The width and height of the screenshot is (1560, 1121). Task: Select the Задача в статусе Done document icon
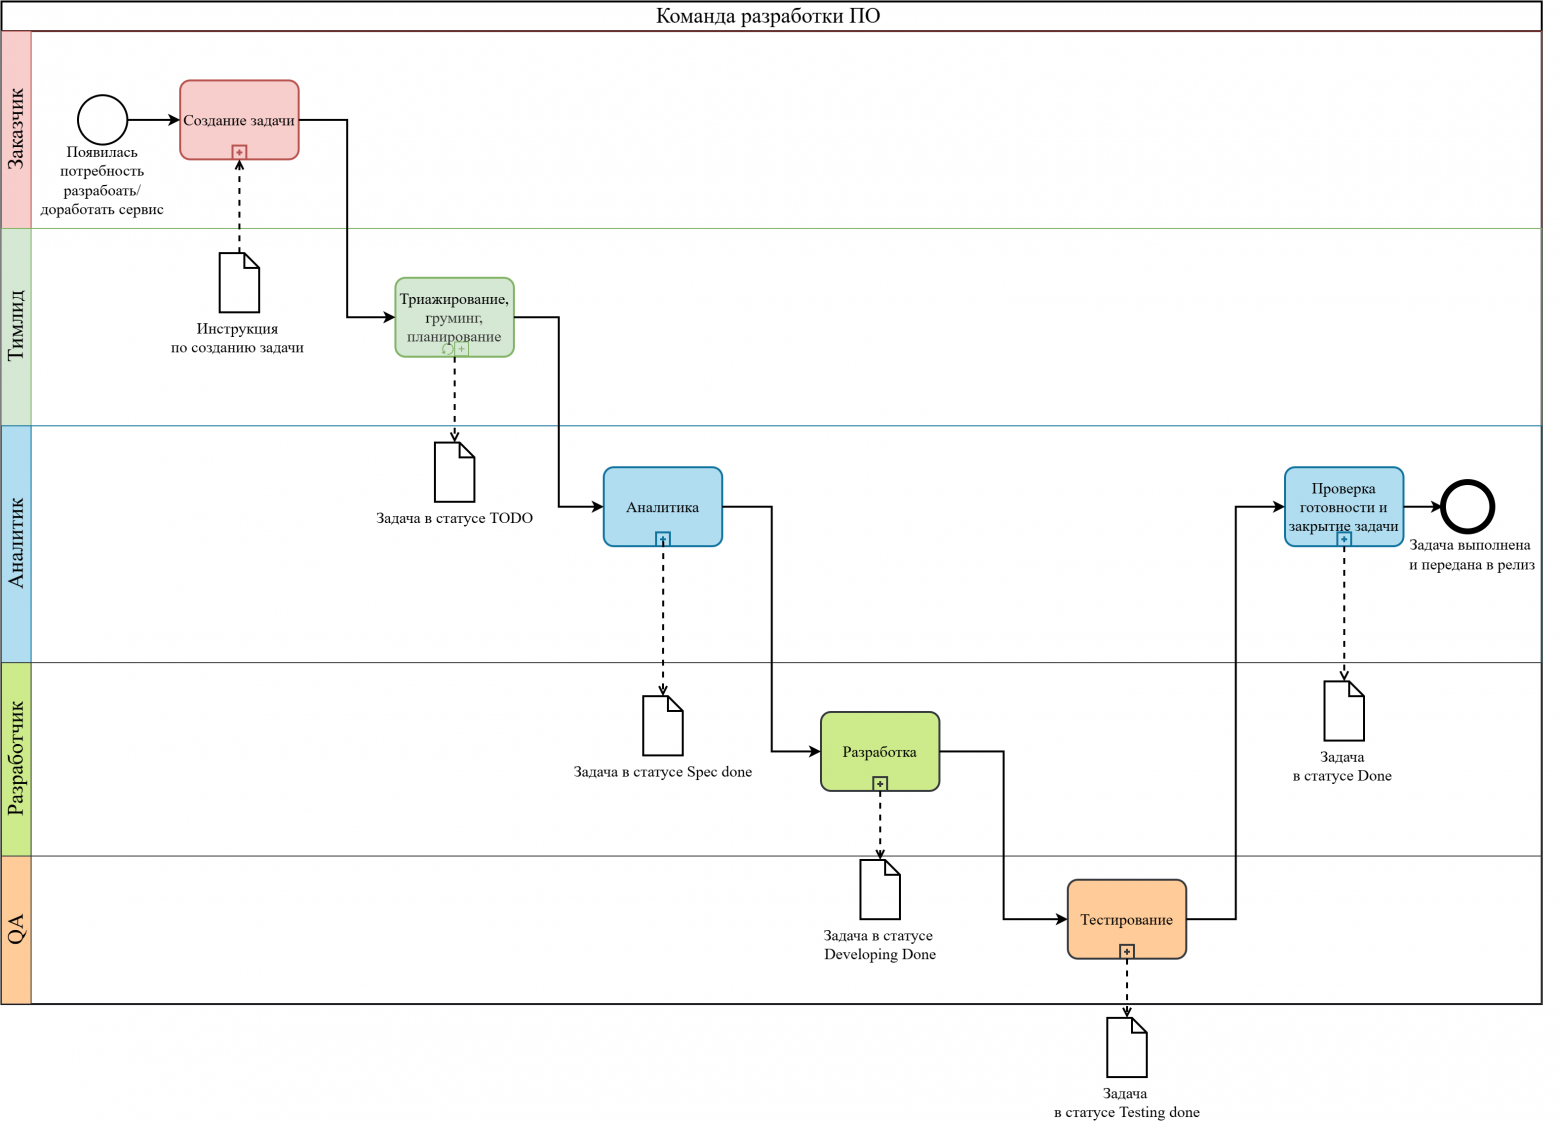[x=1343, y=711]
